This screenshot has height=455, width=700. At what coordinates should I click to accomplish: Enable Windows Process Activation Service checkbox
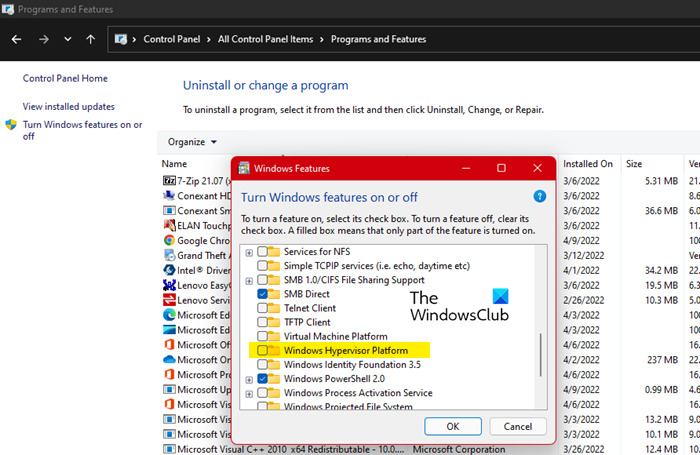[262, 393]
